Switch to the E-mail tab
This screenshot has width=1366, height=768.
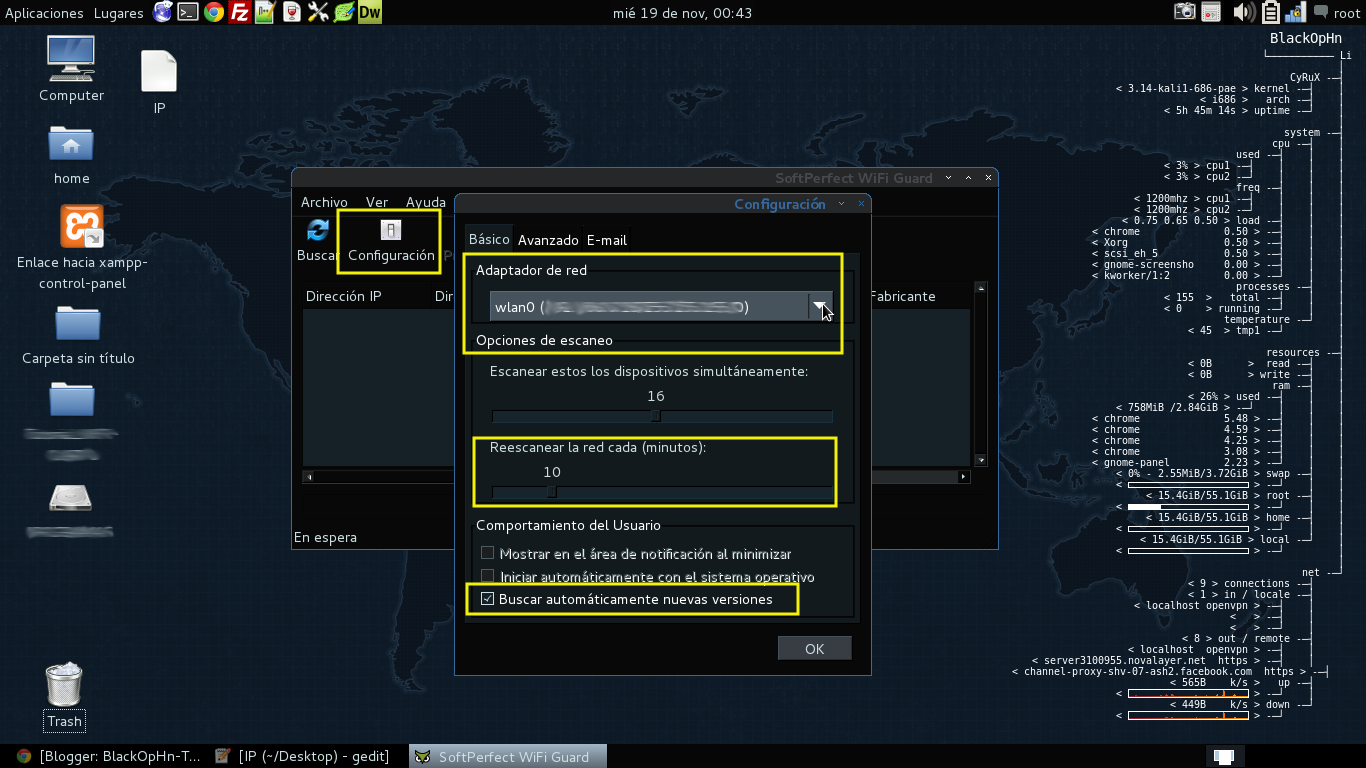[x=607, y=240]
